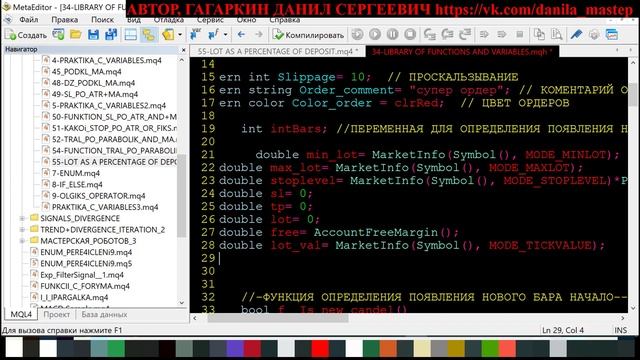Expand the SIGNALS_DIVERGENCE folder

[x=22, y=218]
